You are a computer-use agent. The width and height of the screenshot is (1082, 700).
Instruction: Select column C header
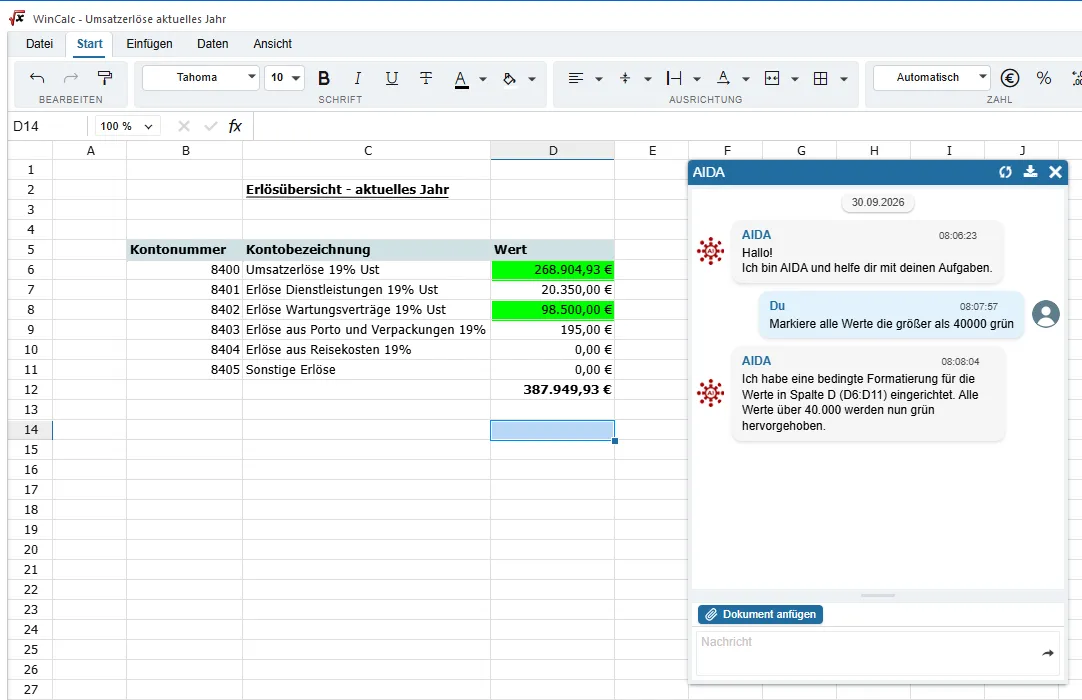tap(367, 150)
